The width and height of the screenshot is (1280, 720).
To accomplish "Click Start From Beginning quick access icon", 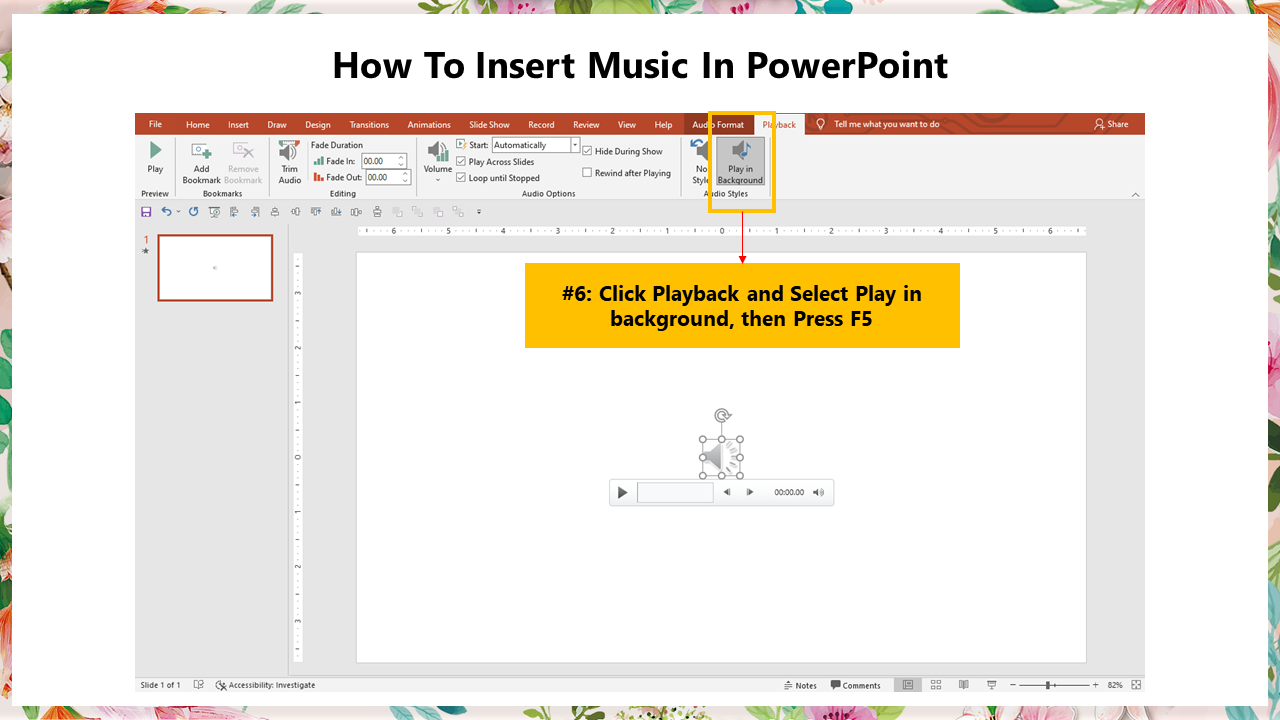I will pos(213,212).
